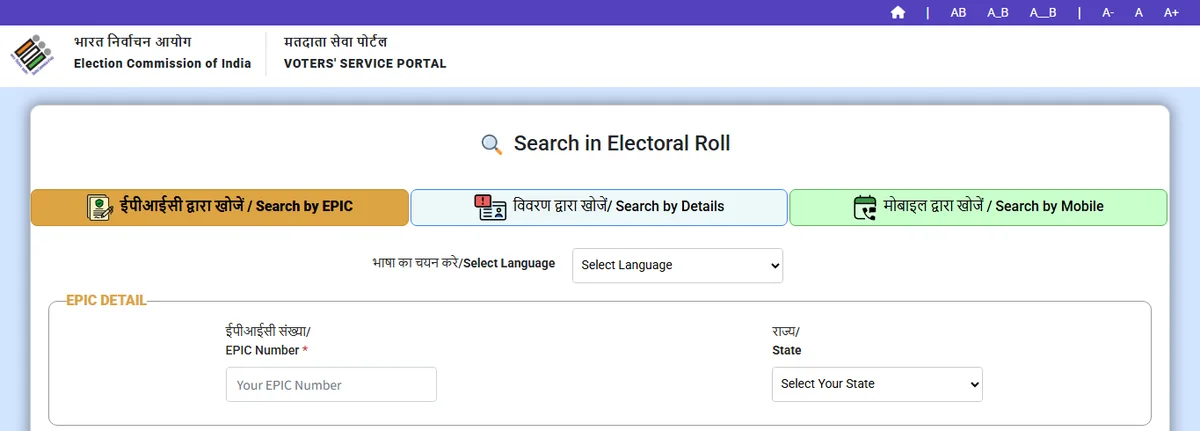Switch to Search by Mobile tab
The height and width of the screenshot is (431, 1200).
(978, 207)
